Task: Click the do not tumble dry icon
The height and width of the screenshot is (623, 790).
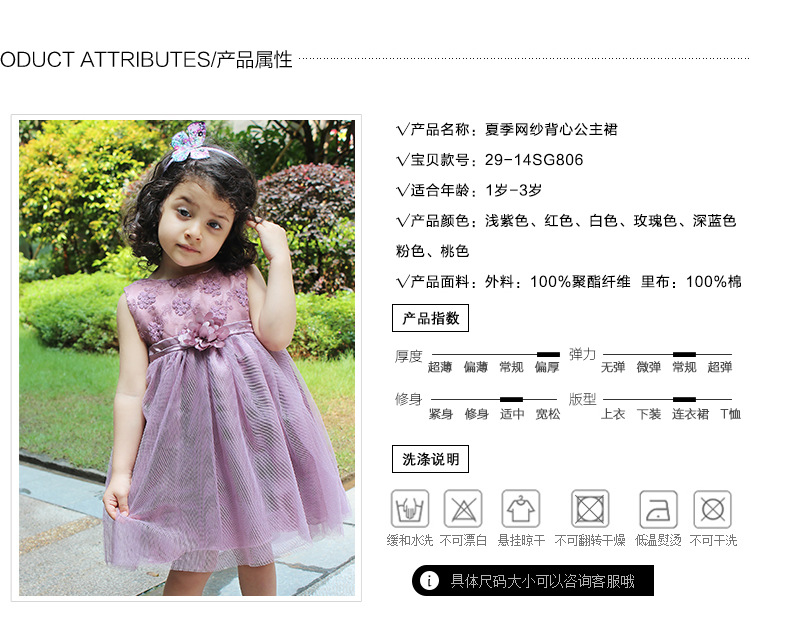Action: 590,509
